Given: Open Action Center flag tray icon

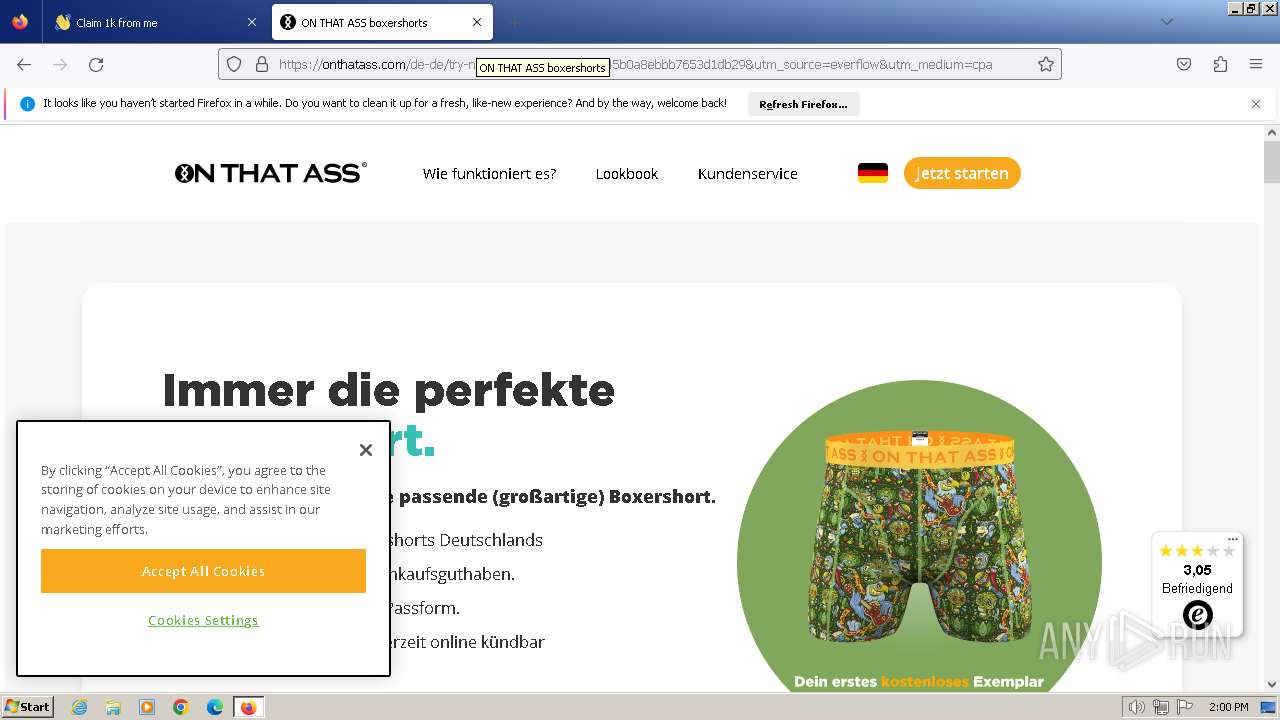Looking at the screenshot, I should click(1183, 707).
